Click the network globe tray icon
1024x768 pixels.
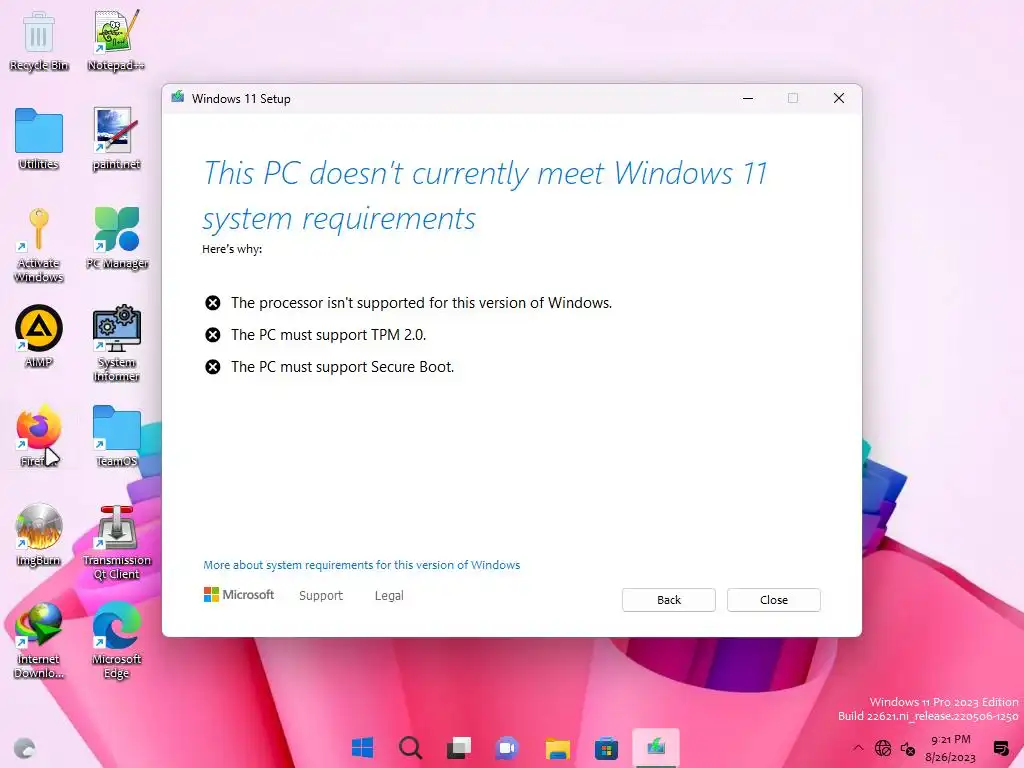pyautogui.click(x=883, y=748)
